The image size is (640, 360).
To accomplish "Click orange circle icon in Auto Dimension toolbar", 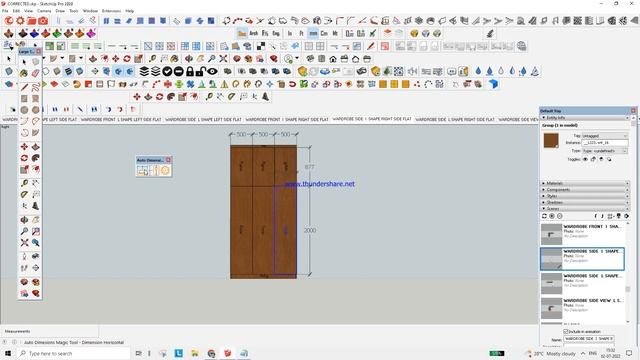I will (165, 171).
